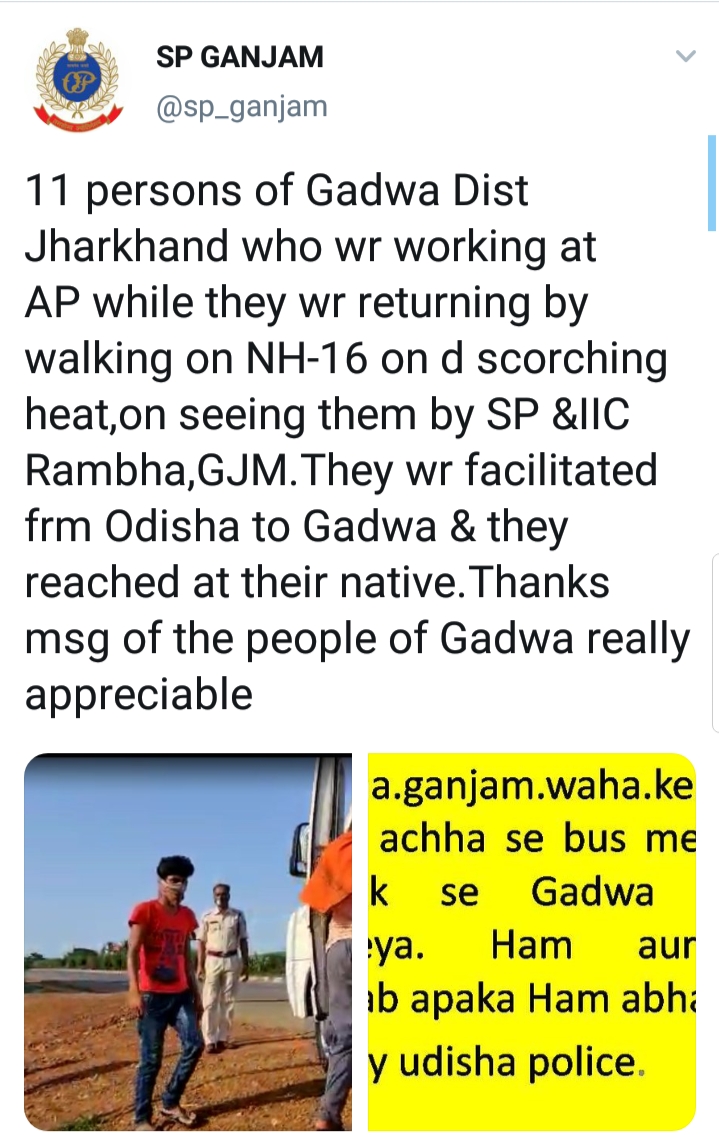Tap the 'udisha police' line in yellow image
Viewport: 719px width, 1135px height.
click(507, 1061)
